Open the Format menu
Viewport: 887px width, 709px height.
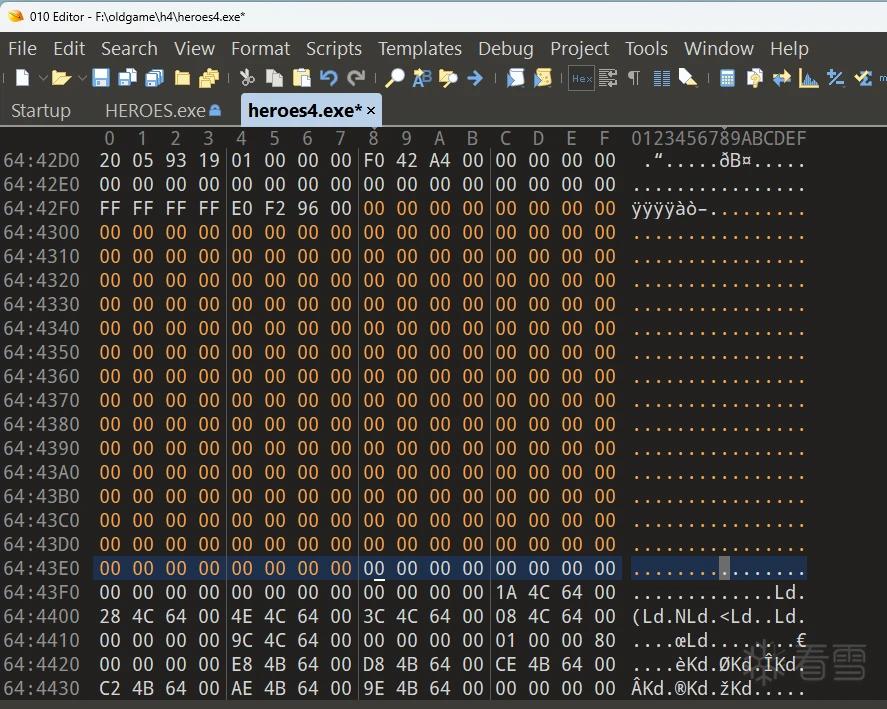[260, 49]
